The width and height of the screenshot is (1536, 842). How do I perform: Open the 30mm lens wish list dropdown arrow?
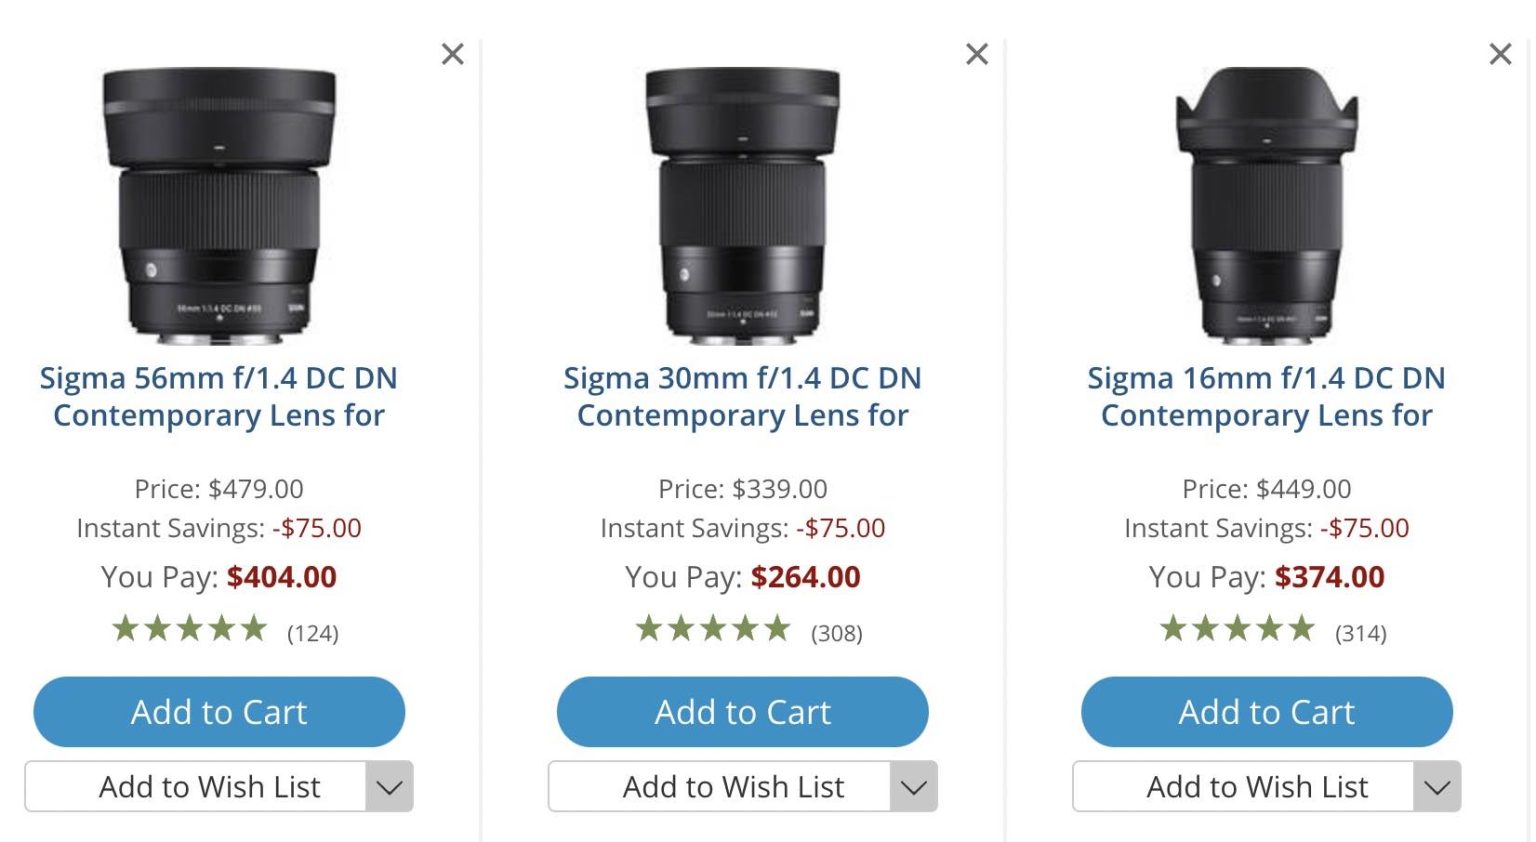pyautogui.click(x=913, y=787)
